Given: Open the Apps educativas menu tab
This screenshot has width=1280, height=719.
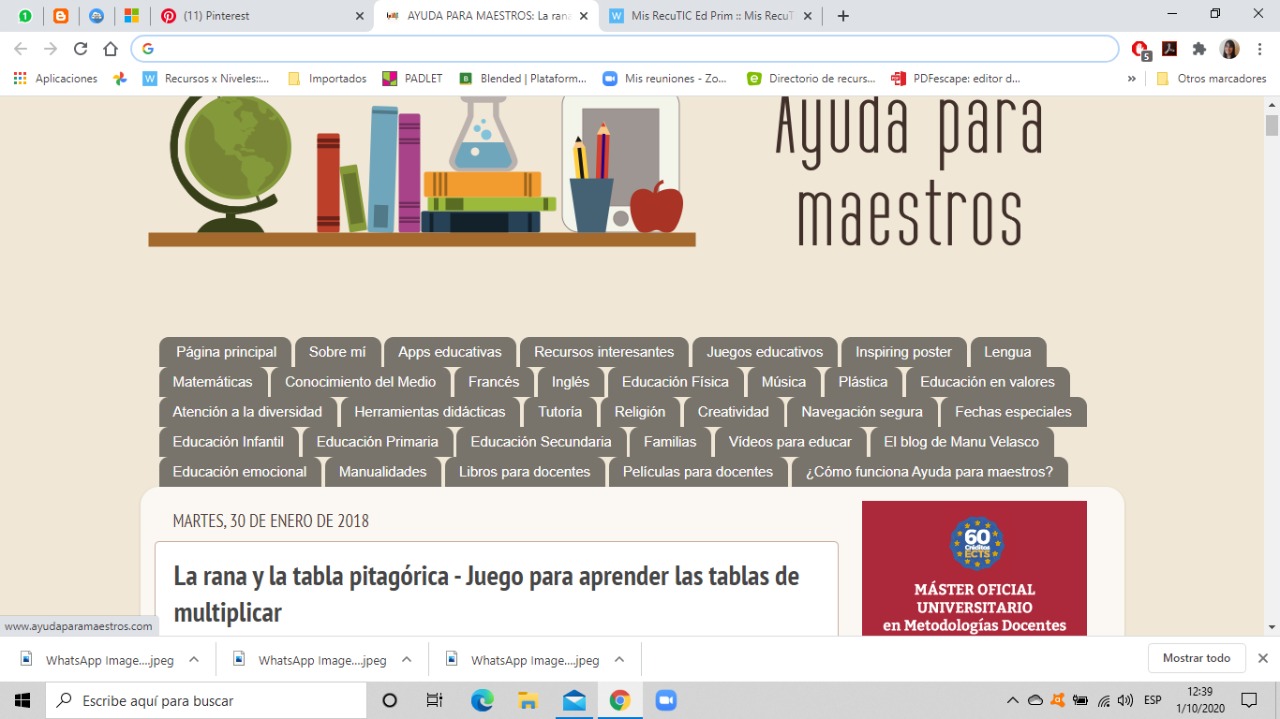Looking at the screenshot, I should pyautogui.click(x=450, y=352).
